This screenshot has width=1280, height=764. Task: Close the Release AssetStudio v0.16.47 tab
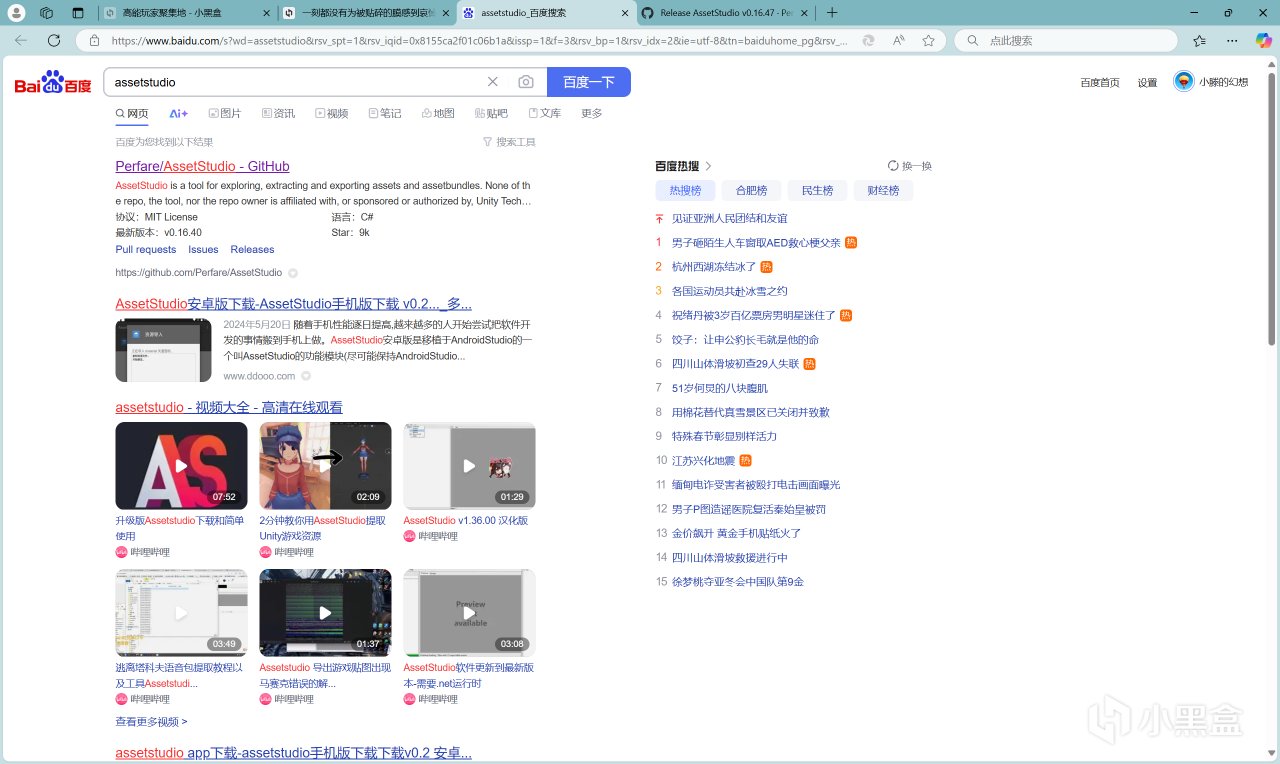pyautogui.click(x=803, y=13)
